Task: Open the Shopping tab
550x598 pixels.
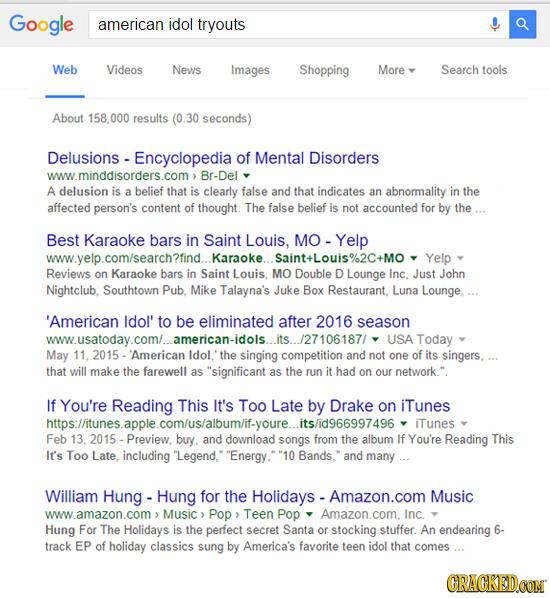Action: (324, 70)
